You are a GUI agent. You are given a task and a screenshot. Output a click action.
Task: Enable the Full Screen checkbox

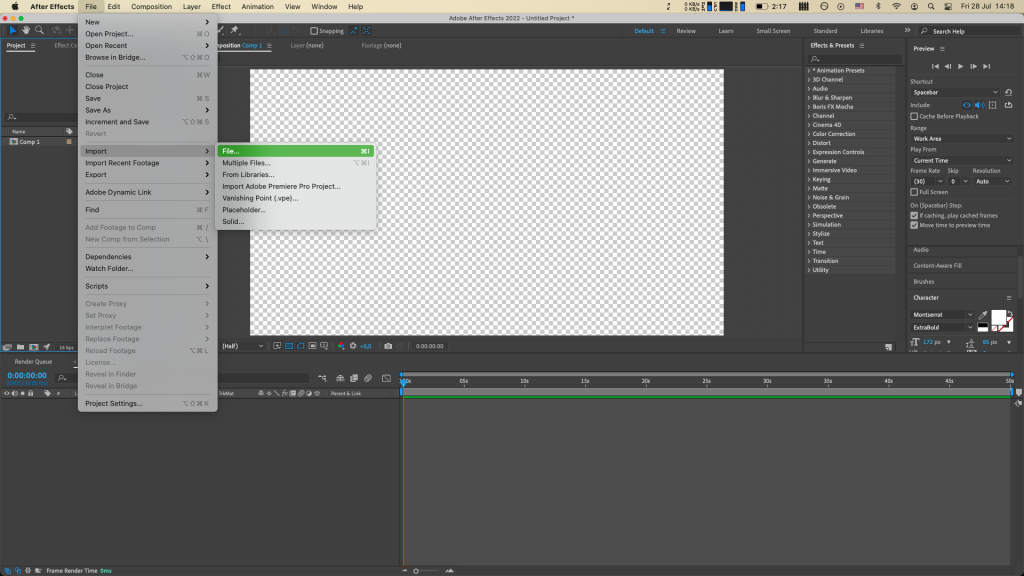point(914,192)
